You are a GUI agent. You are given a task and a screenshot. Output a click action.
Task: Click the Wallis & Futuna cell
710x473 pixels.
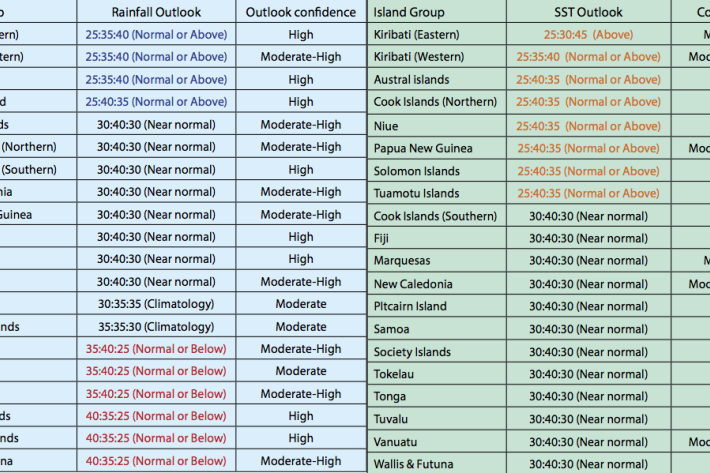[413, 464]
